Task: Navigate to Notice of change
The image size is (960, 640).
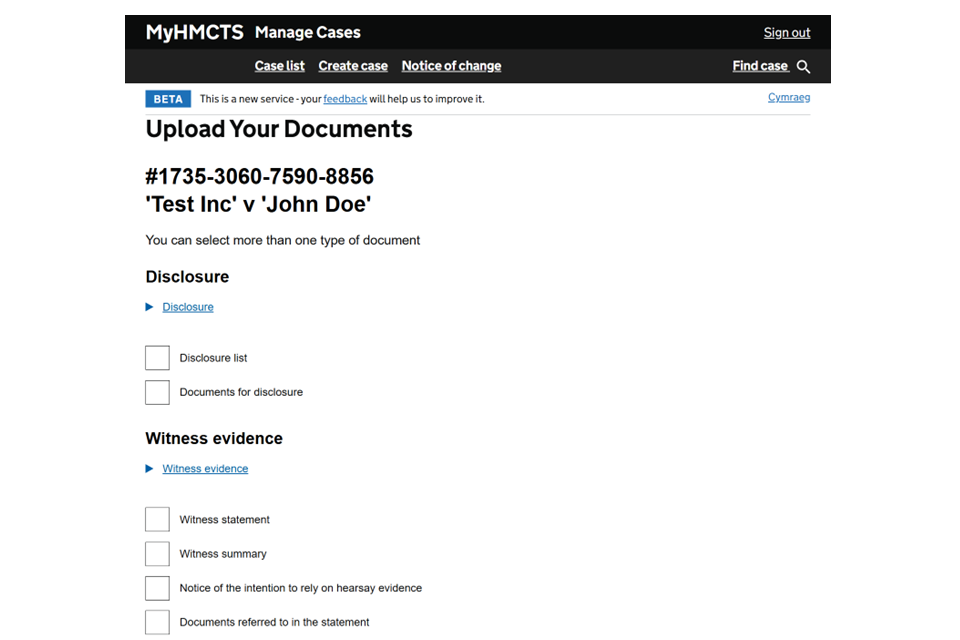Action: point(451,66)
